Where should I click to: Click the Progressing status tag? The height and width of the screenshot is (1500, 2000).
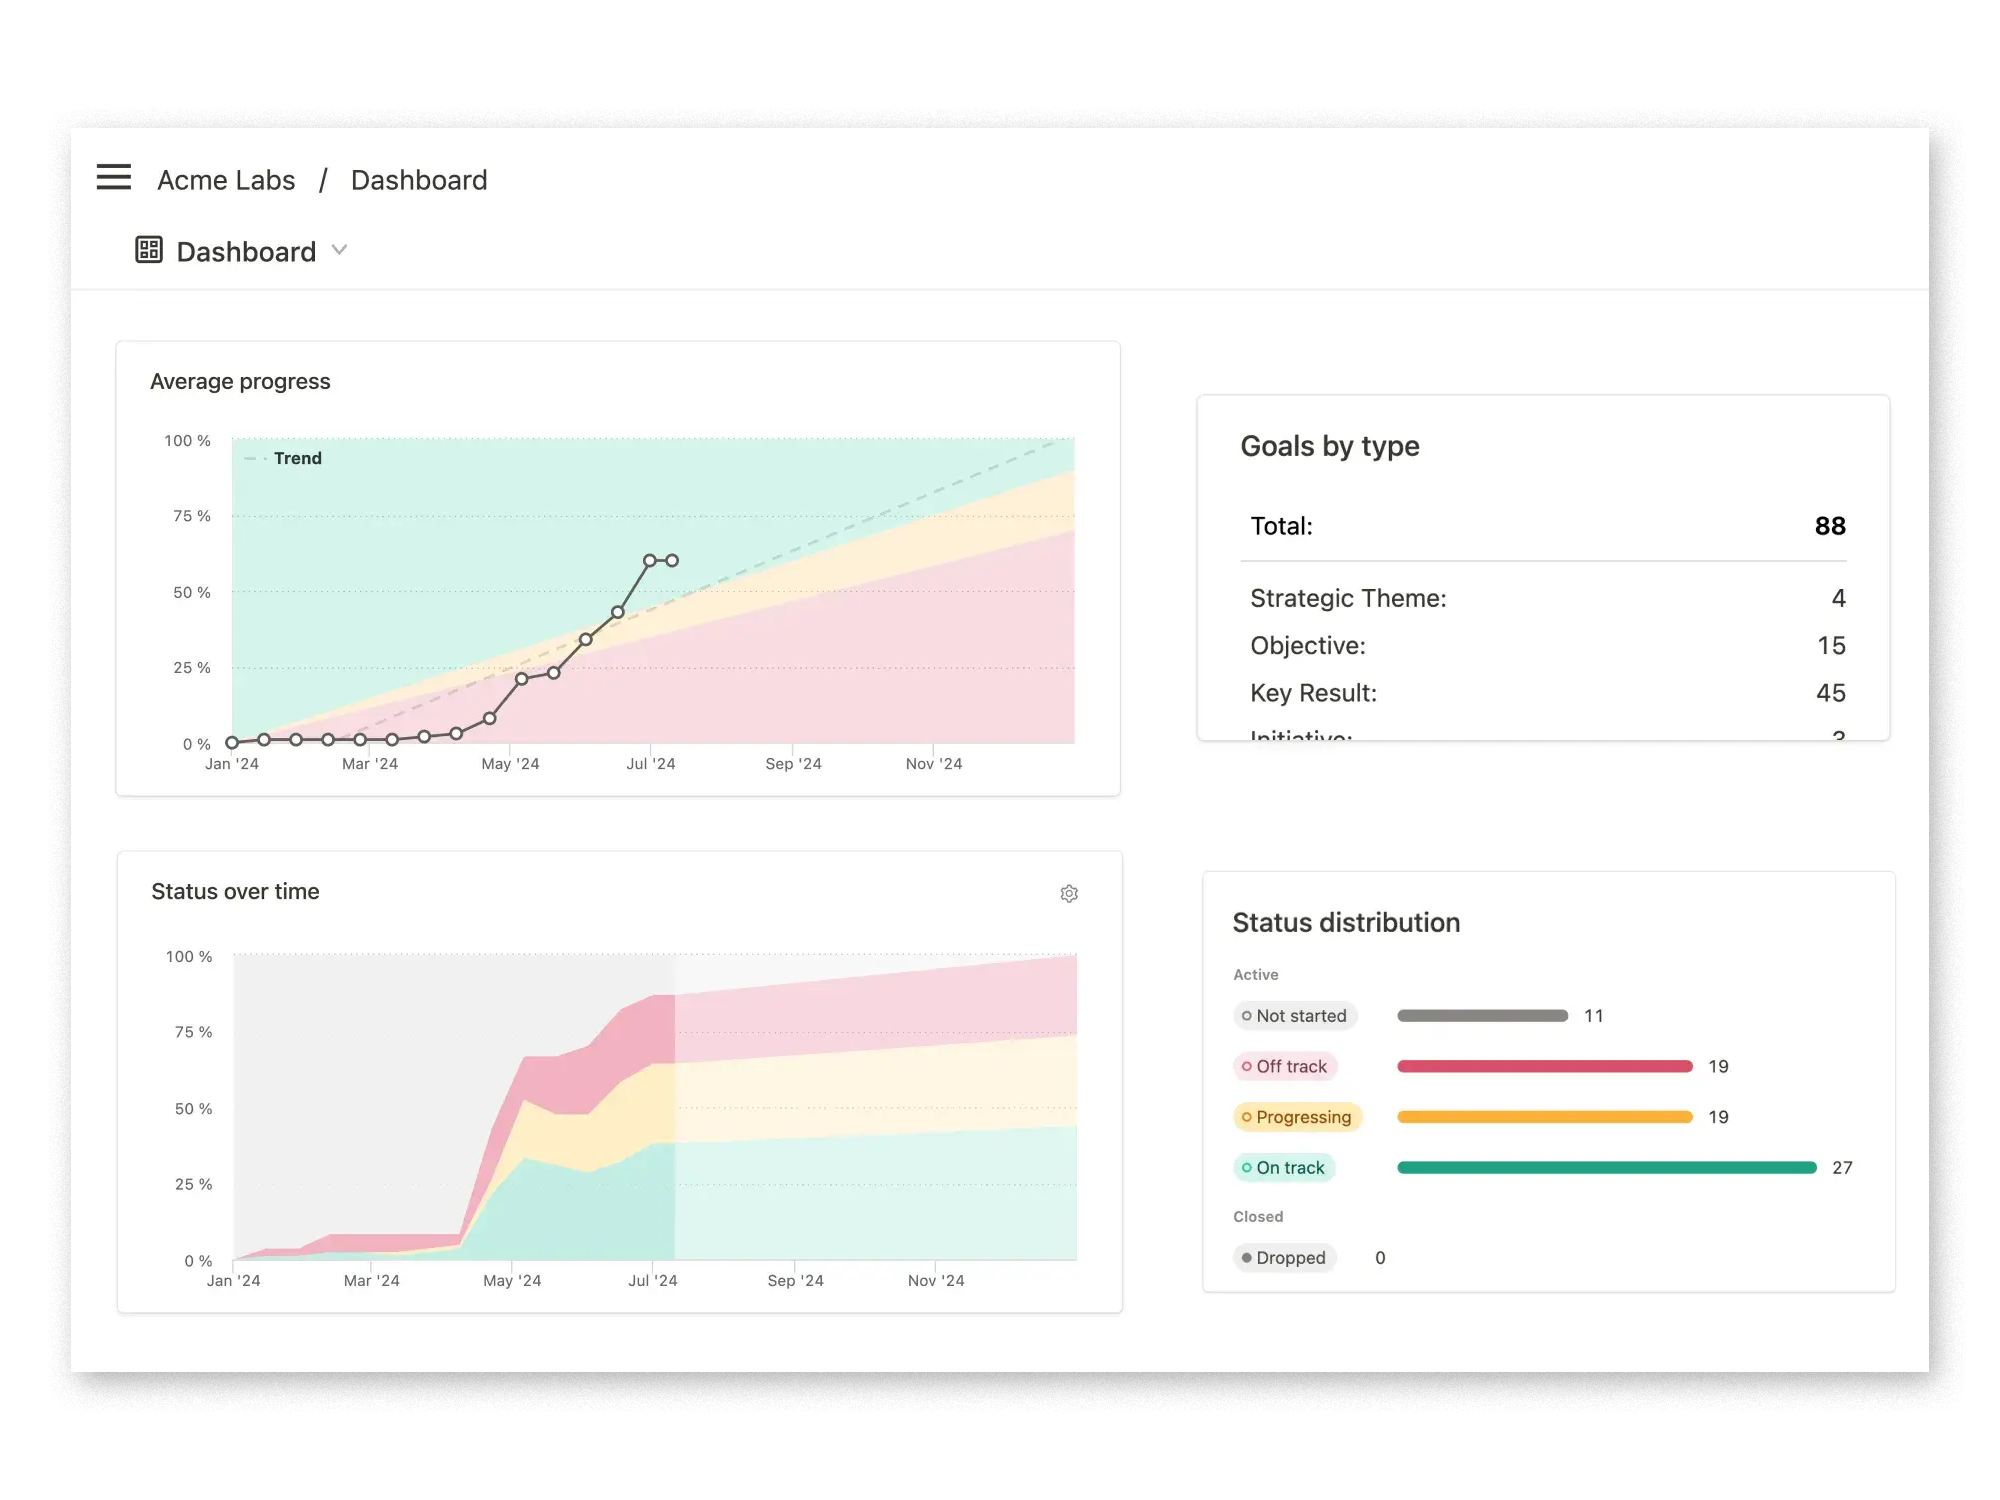coord(1297,1117)
